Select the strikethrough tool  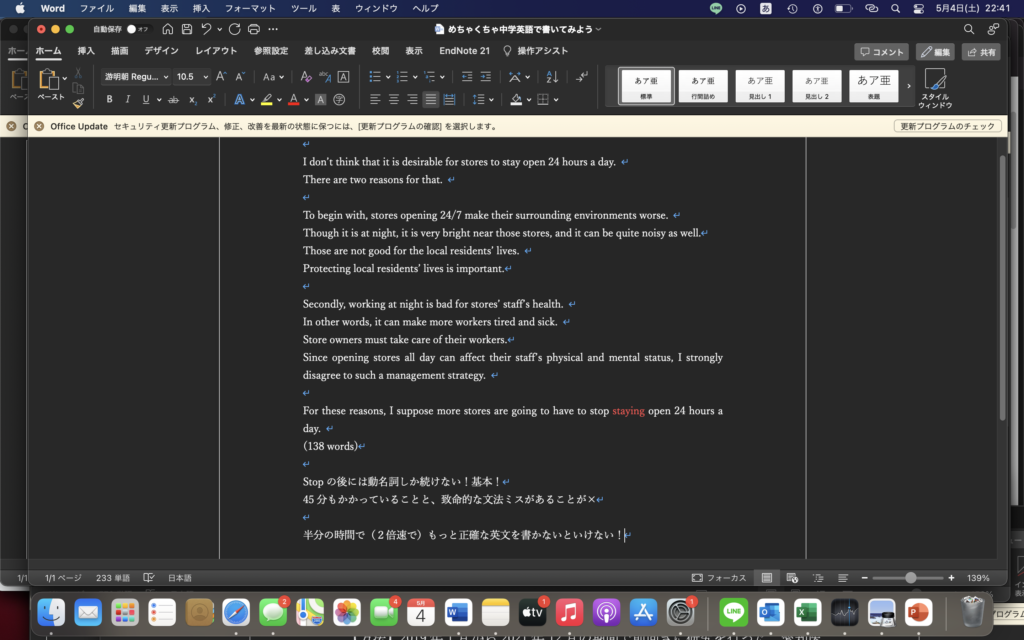173,98
